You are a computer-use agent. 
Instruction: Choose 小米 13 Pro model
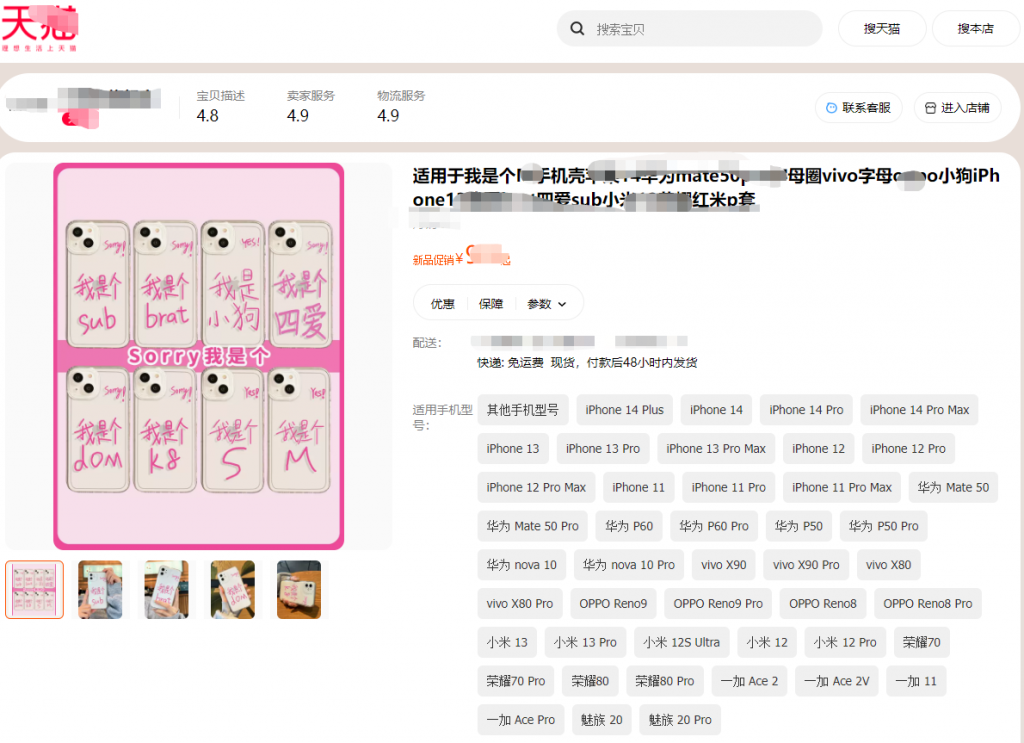585,642
